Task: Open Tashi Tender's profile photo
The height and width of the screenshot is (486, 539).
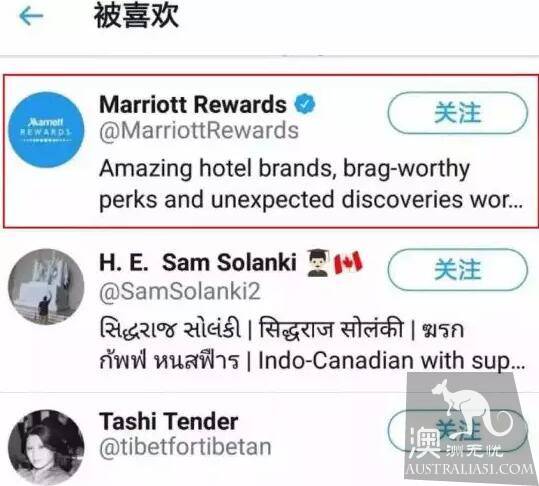Action: [x=46, y=447]
